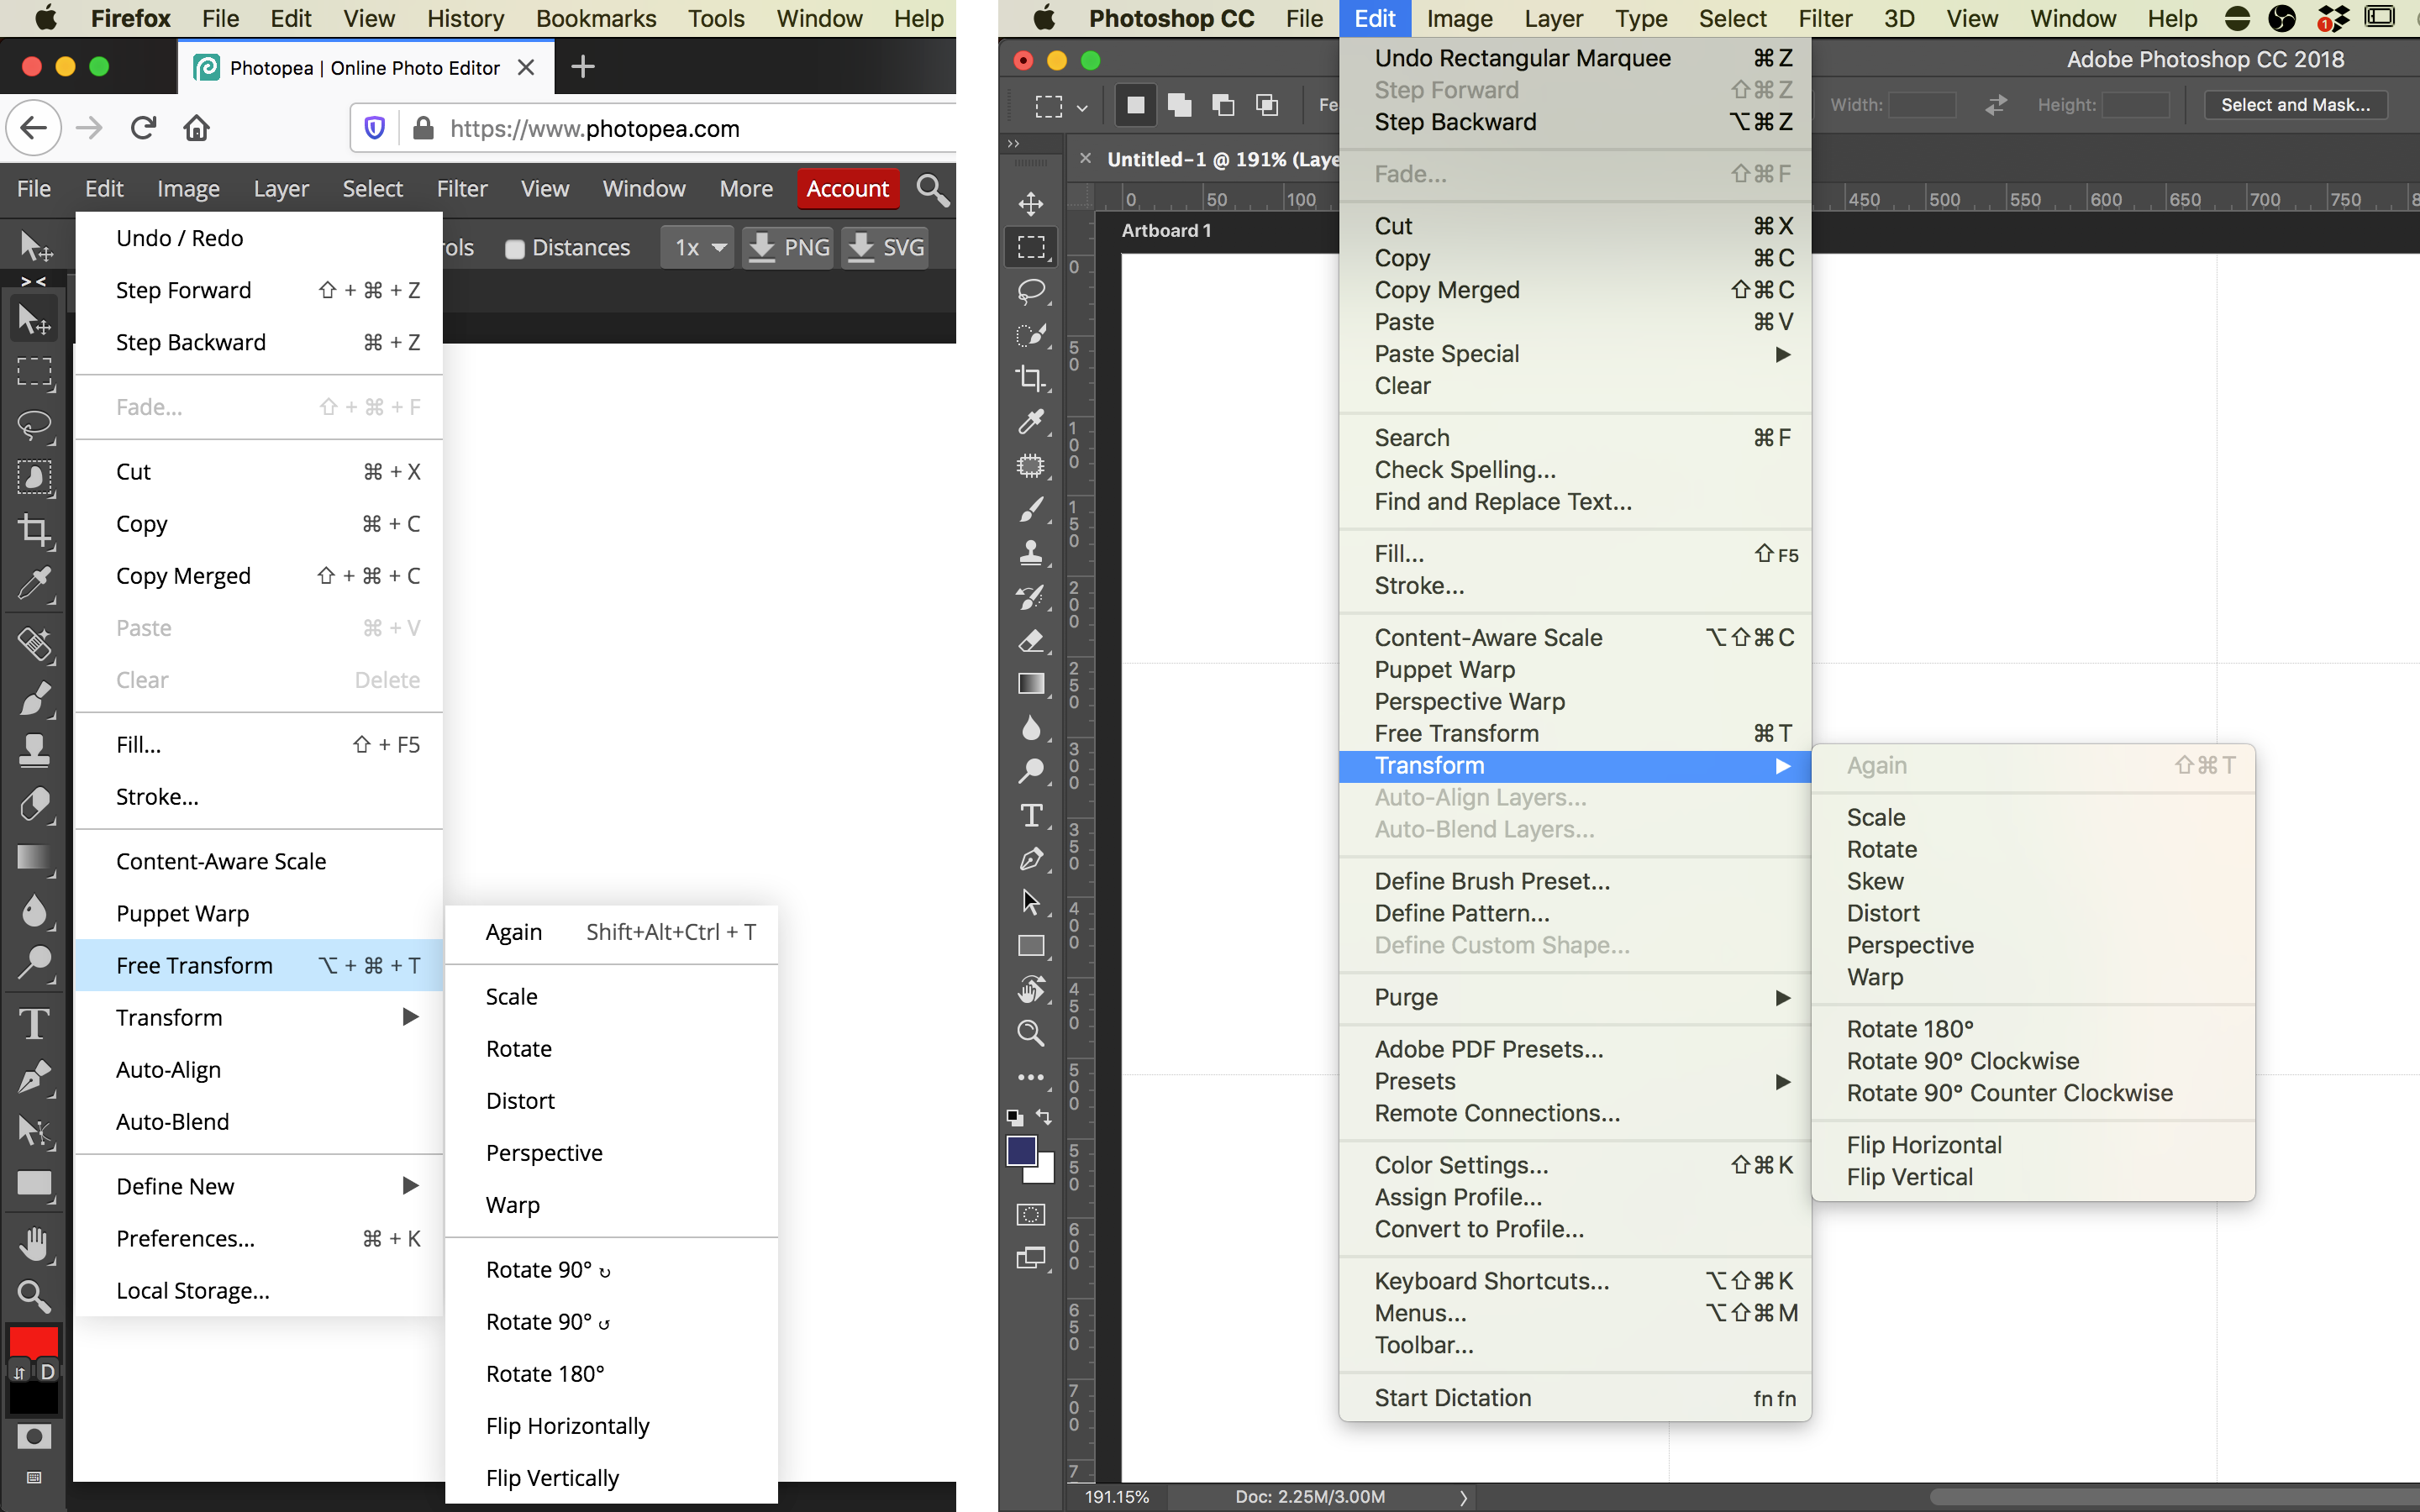Image resolution: width=2420 pixels, height=1512 pixels.
Task: Click the Width field in Photoshop options bar
Action: 1922,105
